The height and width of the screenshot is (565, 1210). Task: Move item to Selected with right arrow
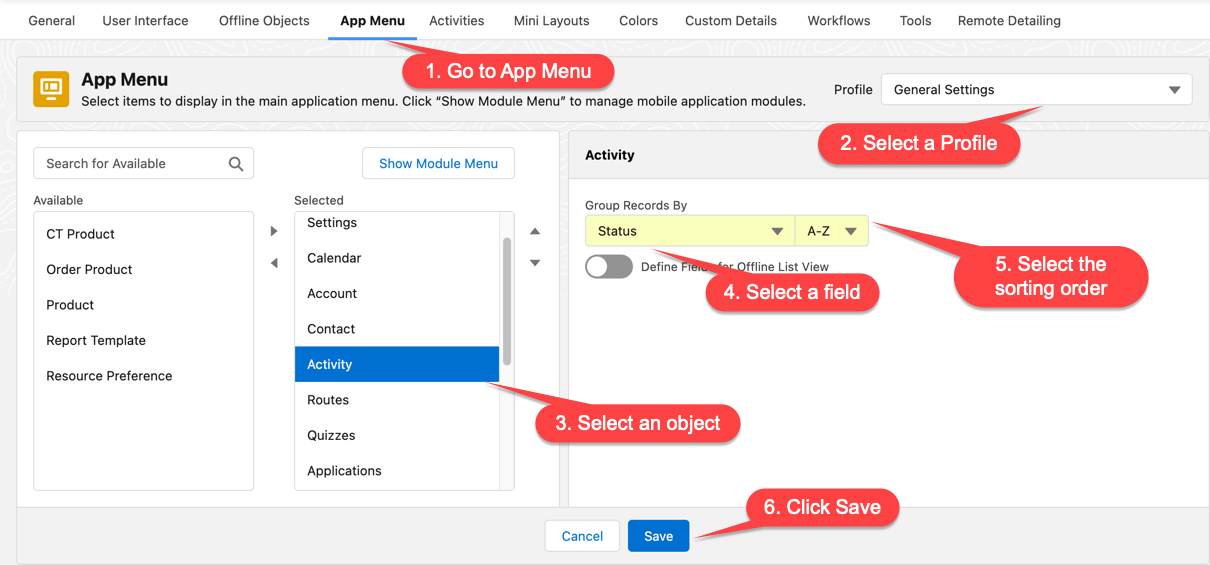pos(274,231)
